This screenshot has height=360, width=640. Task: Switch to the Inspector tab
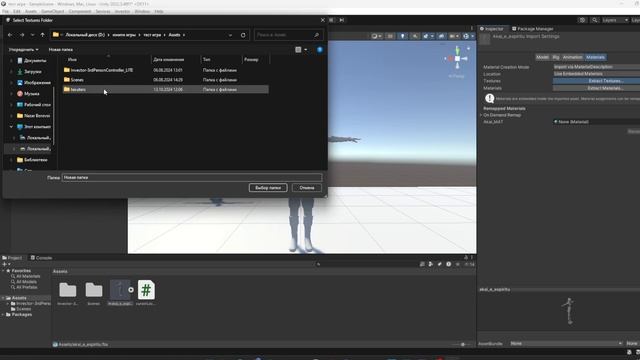click(492, 29)
